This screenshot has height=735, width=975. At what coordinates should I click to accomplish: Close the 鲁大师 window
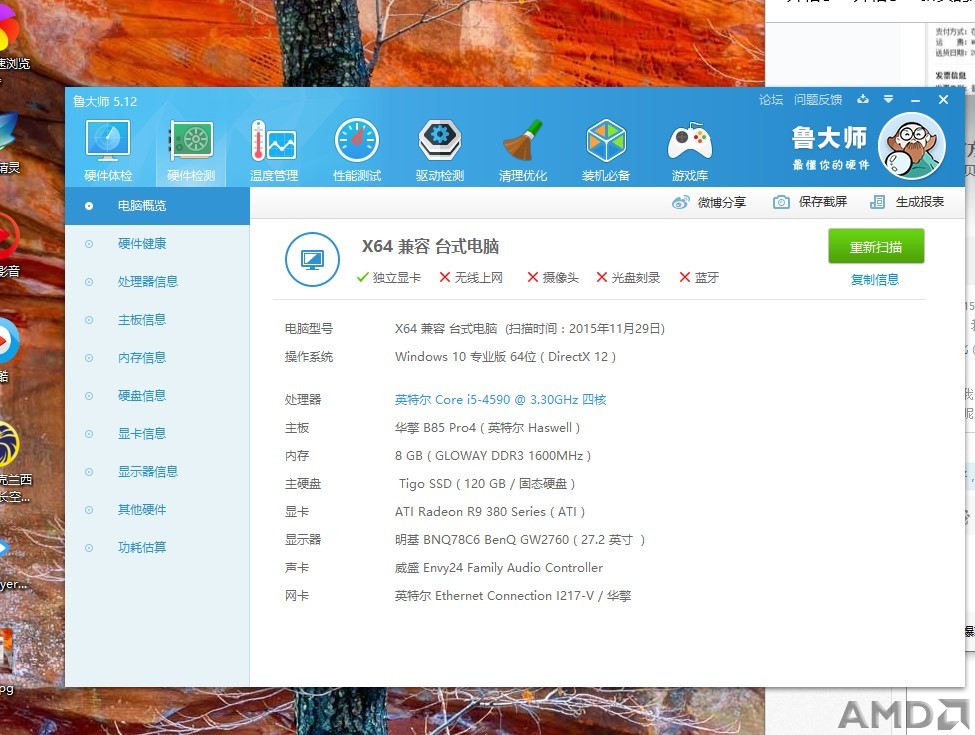[943, 99]
